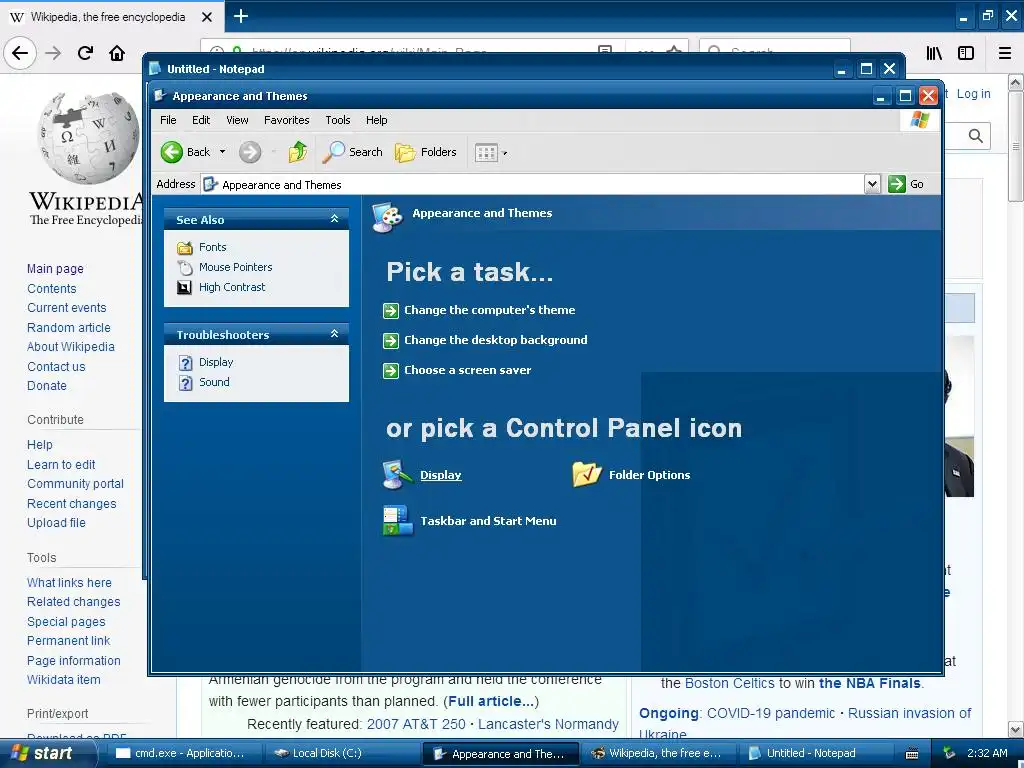This screenshot has width=1024, height=768.
Task: Go up one folder level icon
Action: pyautogui.click(x=298, y=152)
